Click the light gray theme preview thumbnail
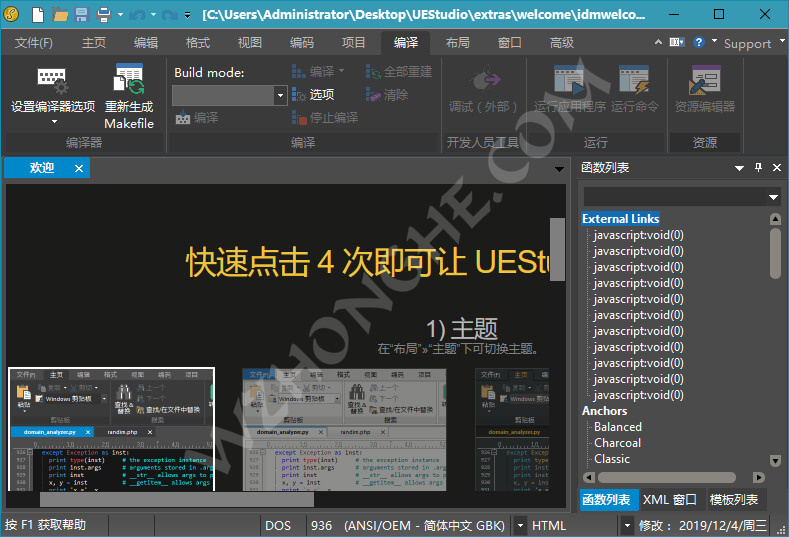Viewport: 789px width, 537px height. tap(344, 429)
